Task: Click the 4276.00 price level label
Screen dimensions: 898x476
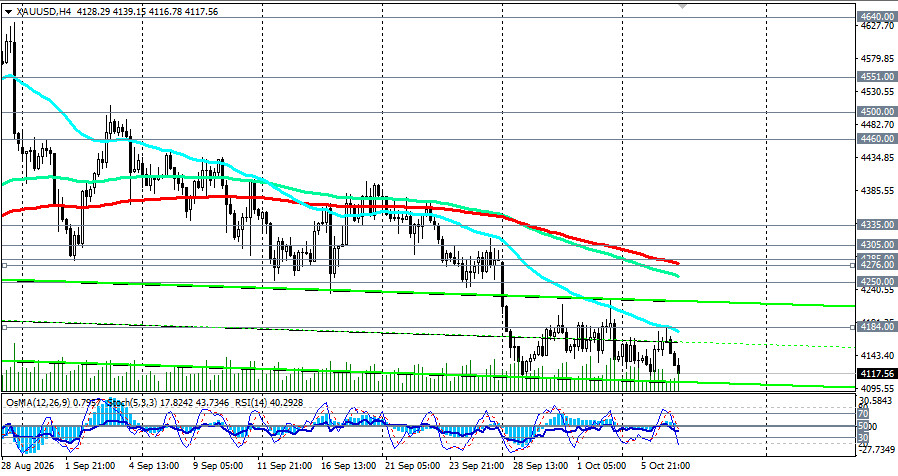Action: pyautogui.click(x=877, y=265)
